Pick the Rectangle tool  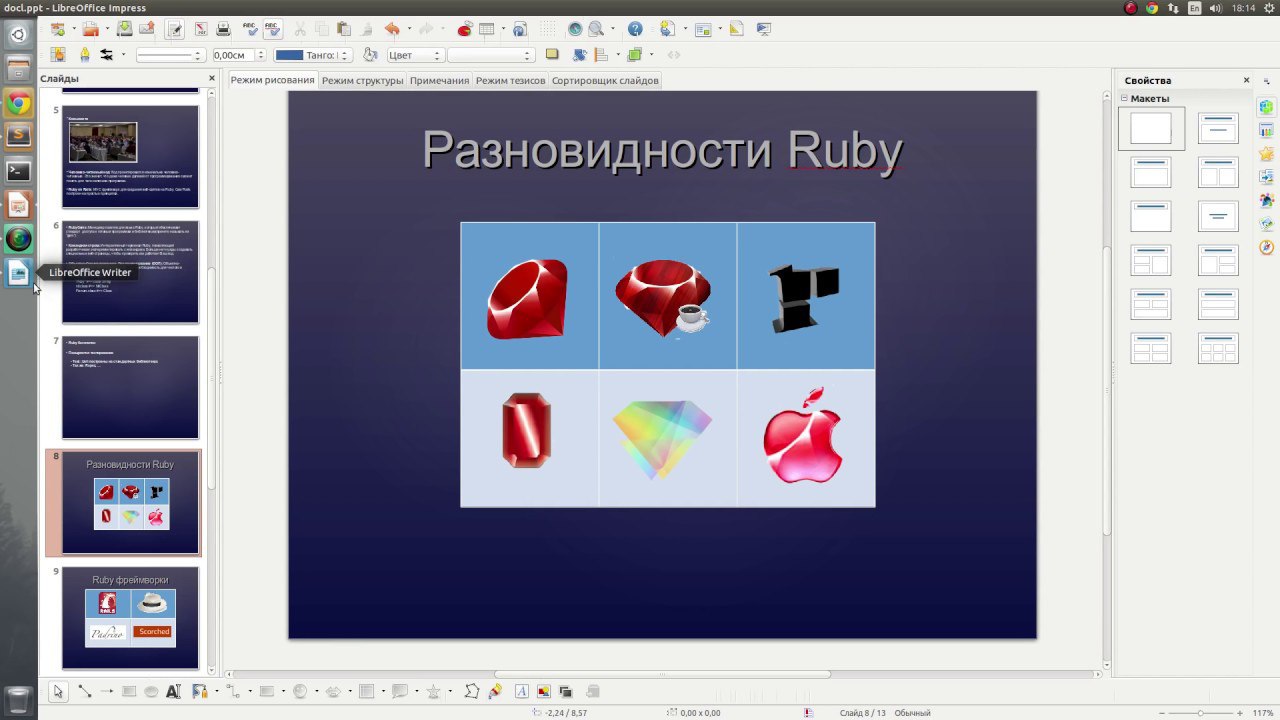[128, 691]
